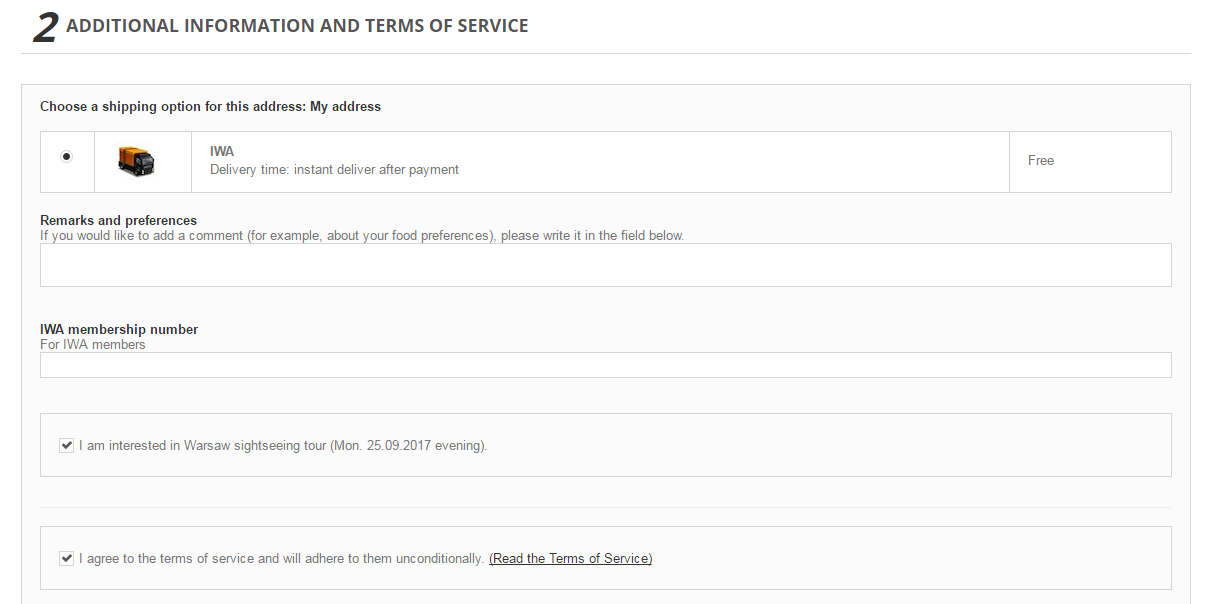Screen dimensions: 1212x604
Task: Click the delivery truck icon
Action: pyautogui.click(x=136, y=161)
